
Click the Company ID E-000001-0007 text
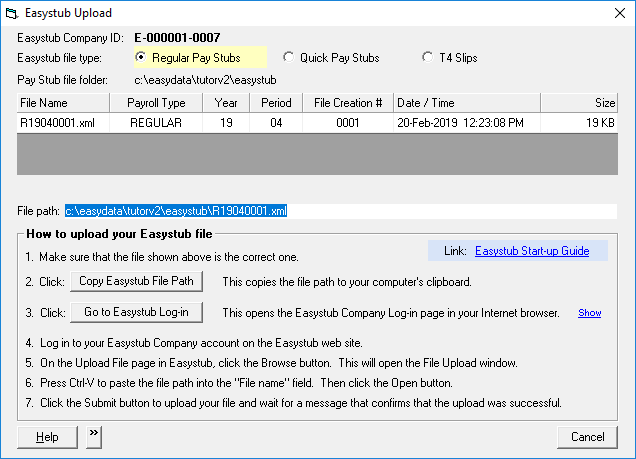177,38
